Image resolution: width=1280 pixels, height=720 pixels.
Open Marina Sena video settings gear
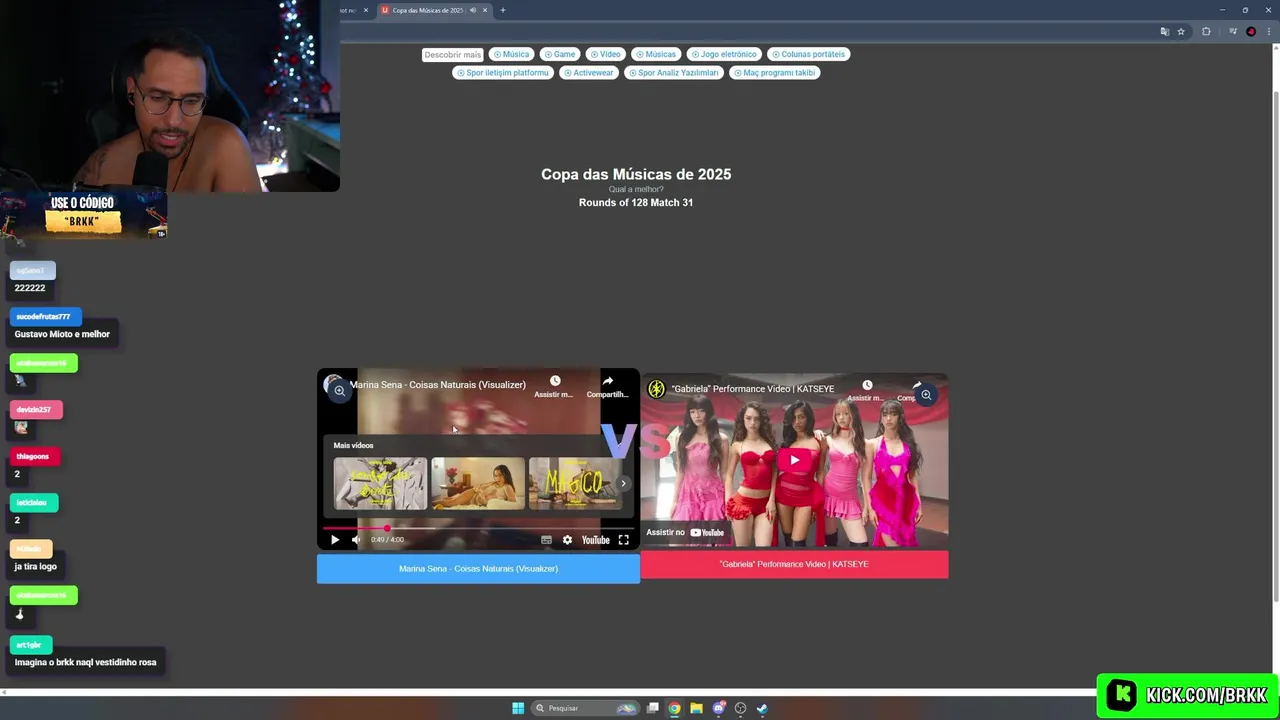point(567,540)
